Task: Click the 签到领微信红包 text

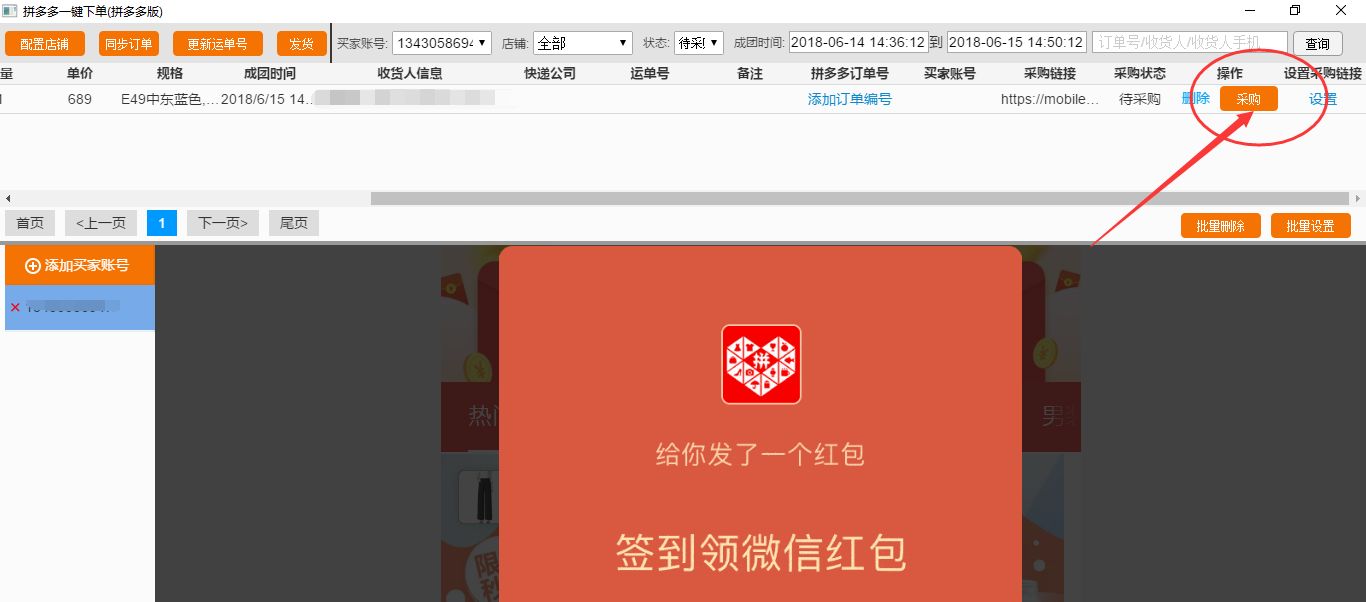Action: 761,551
